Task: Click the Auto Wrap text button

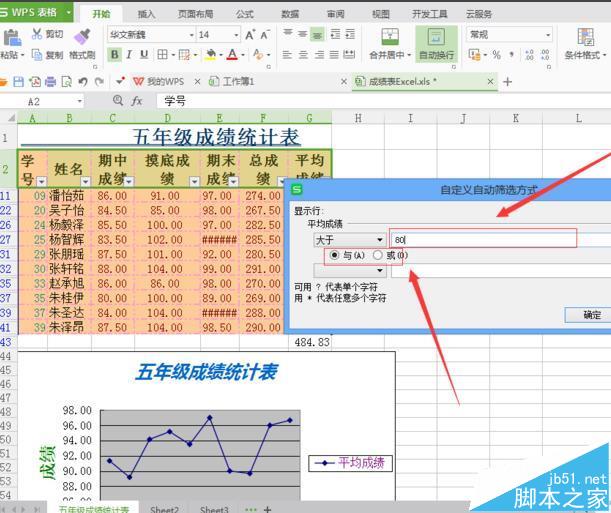Action: [436, 44]
